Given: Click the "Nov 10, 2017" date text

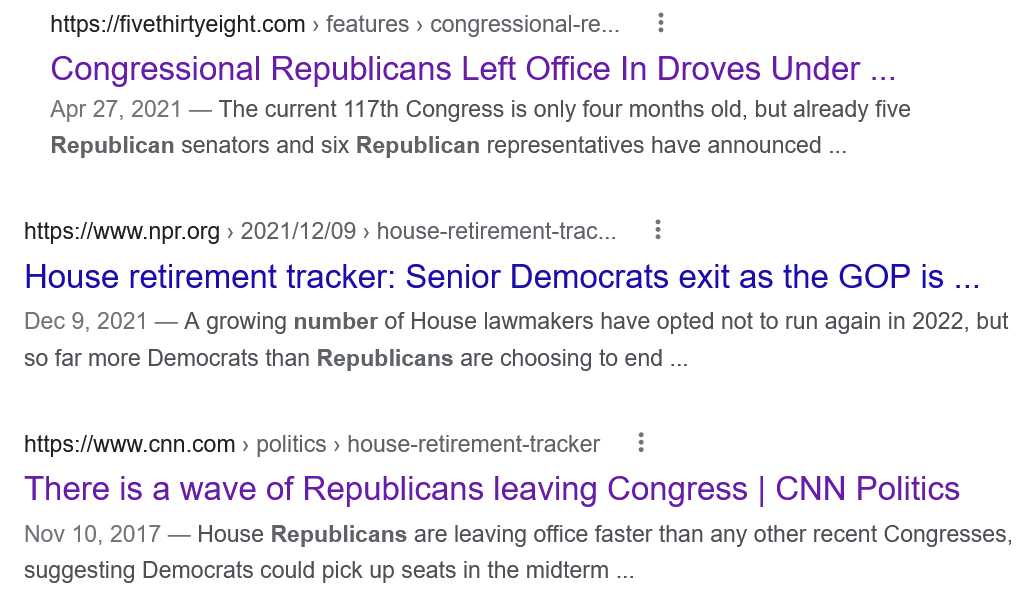Looking at the screenshot, I should 92,534.
